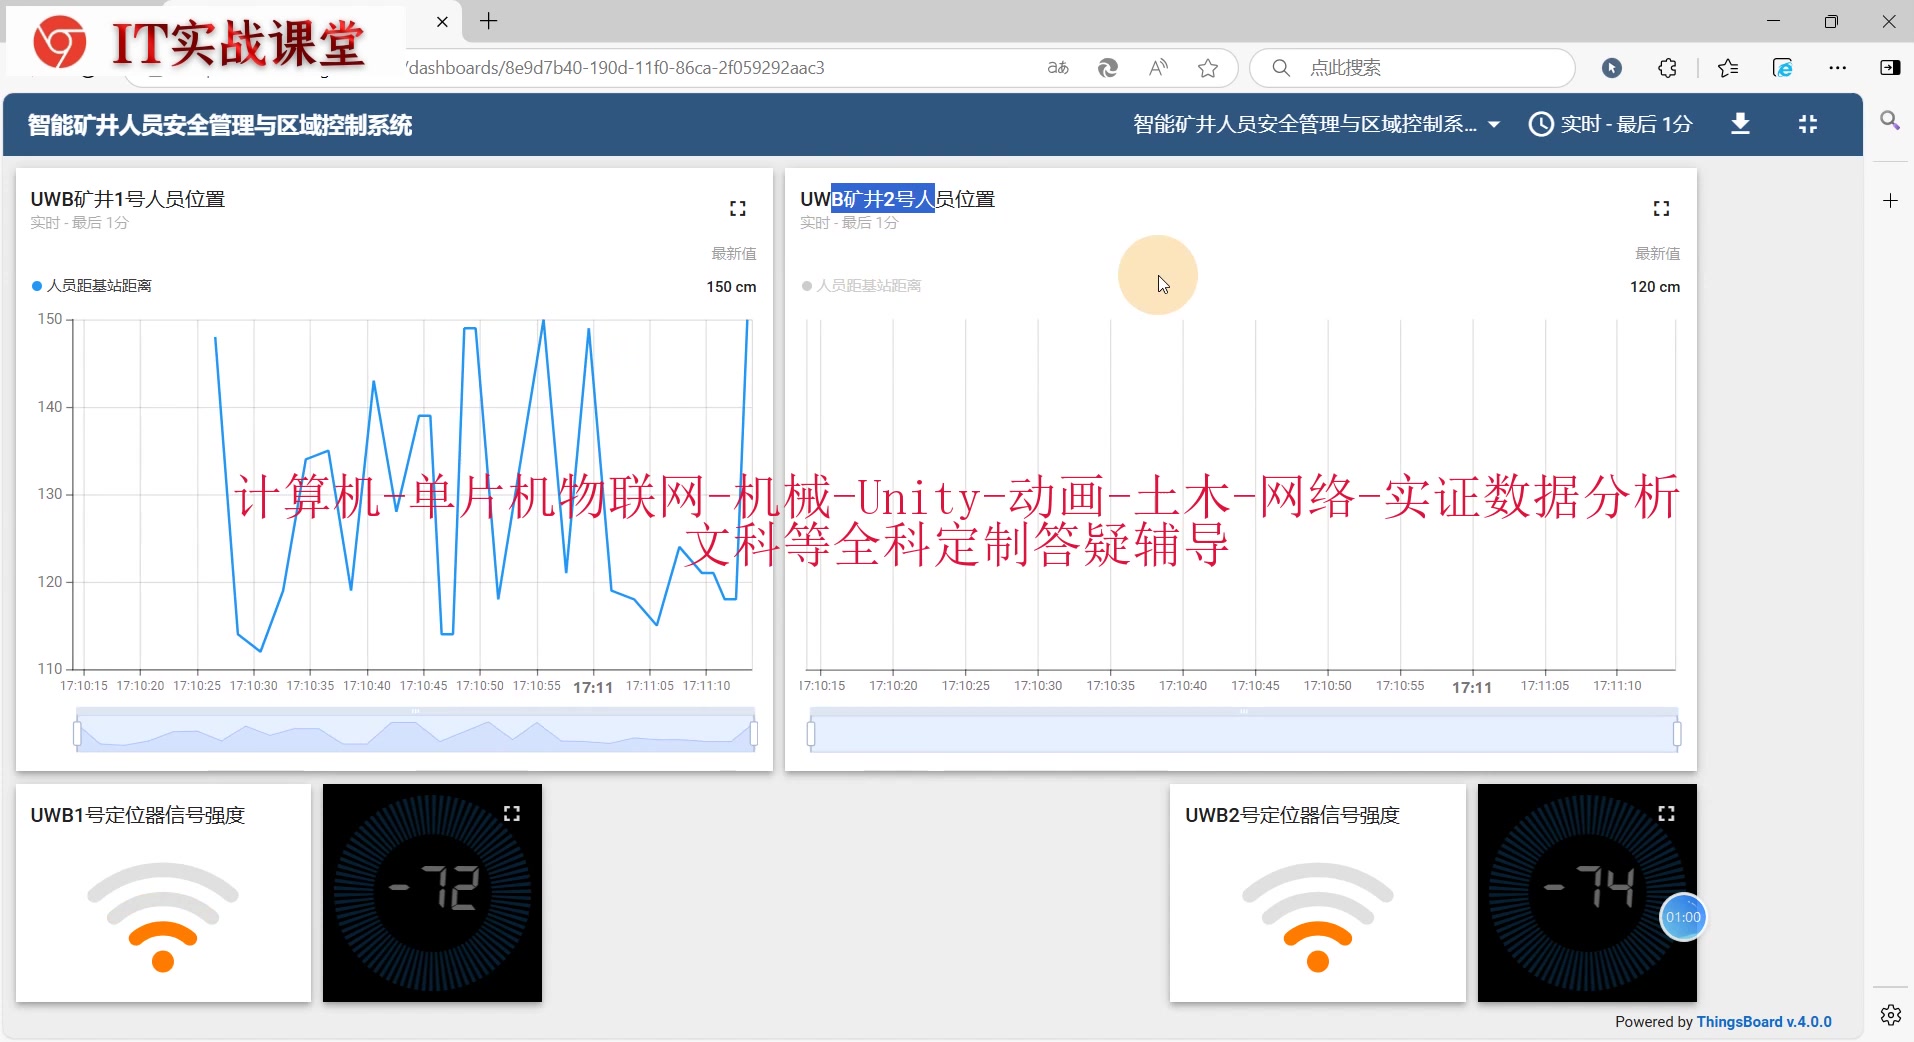Viewport: 1914px width, 1042px height.
Task: Open the 实时 - 最后 1分 time window selector
Action: point(1611,124)
